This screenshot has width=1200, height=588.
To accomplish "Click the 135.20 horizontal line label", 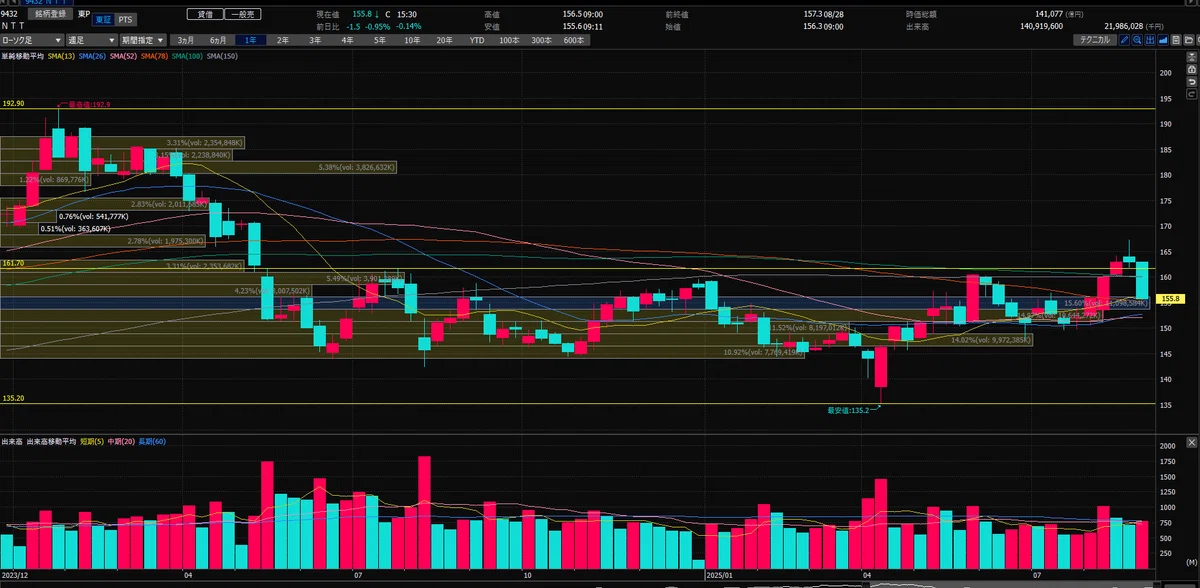I will [13, 397].
